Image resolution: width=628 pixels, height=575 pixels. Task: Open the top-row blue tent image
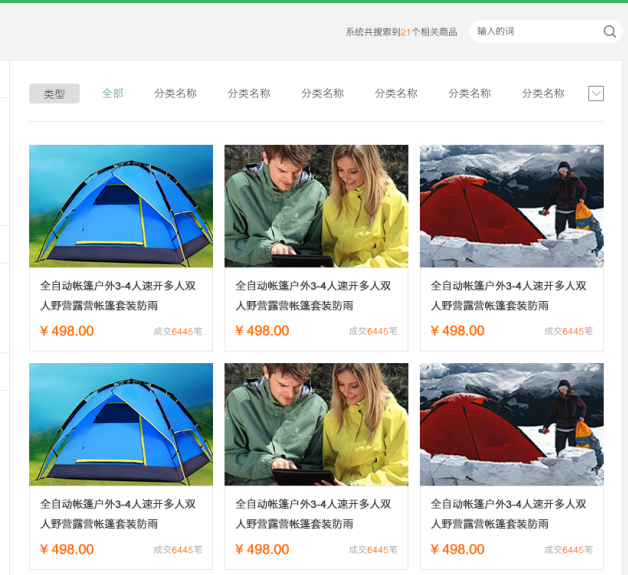121,206
